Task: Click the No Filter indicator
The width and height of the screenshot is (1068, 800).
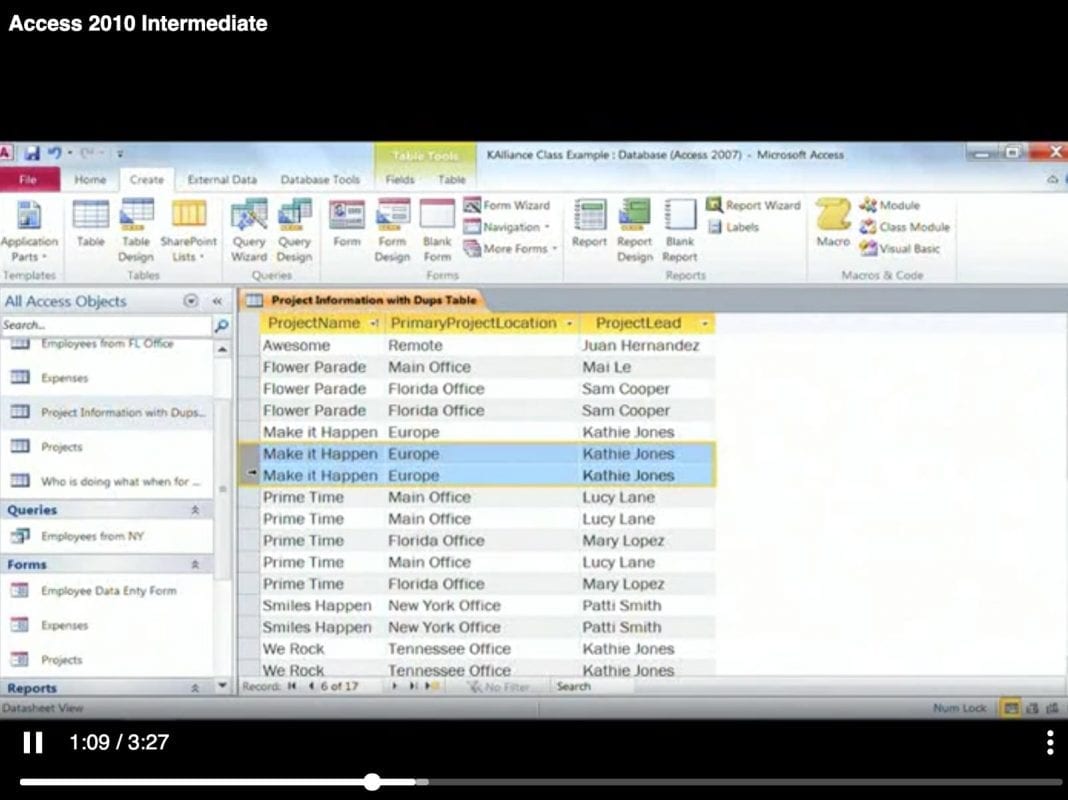Action: click(501, 687)
